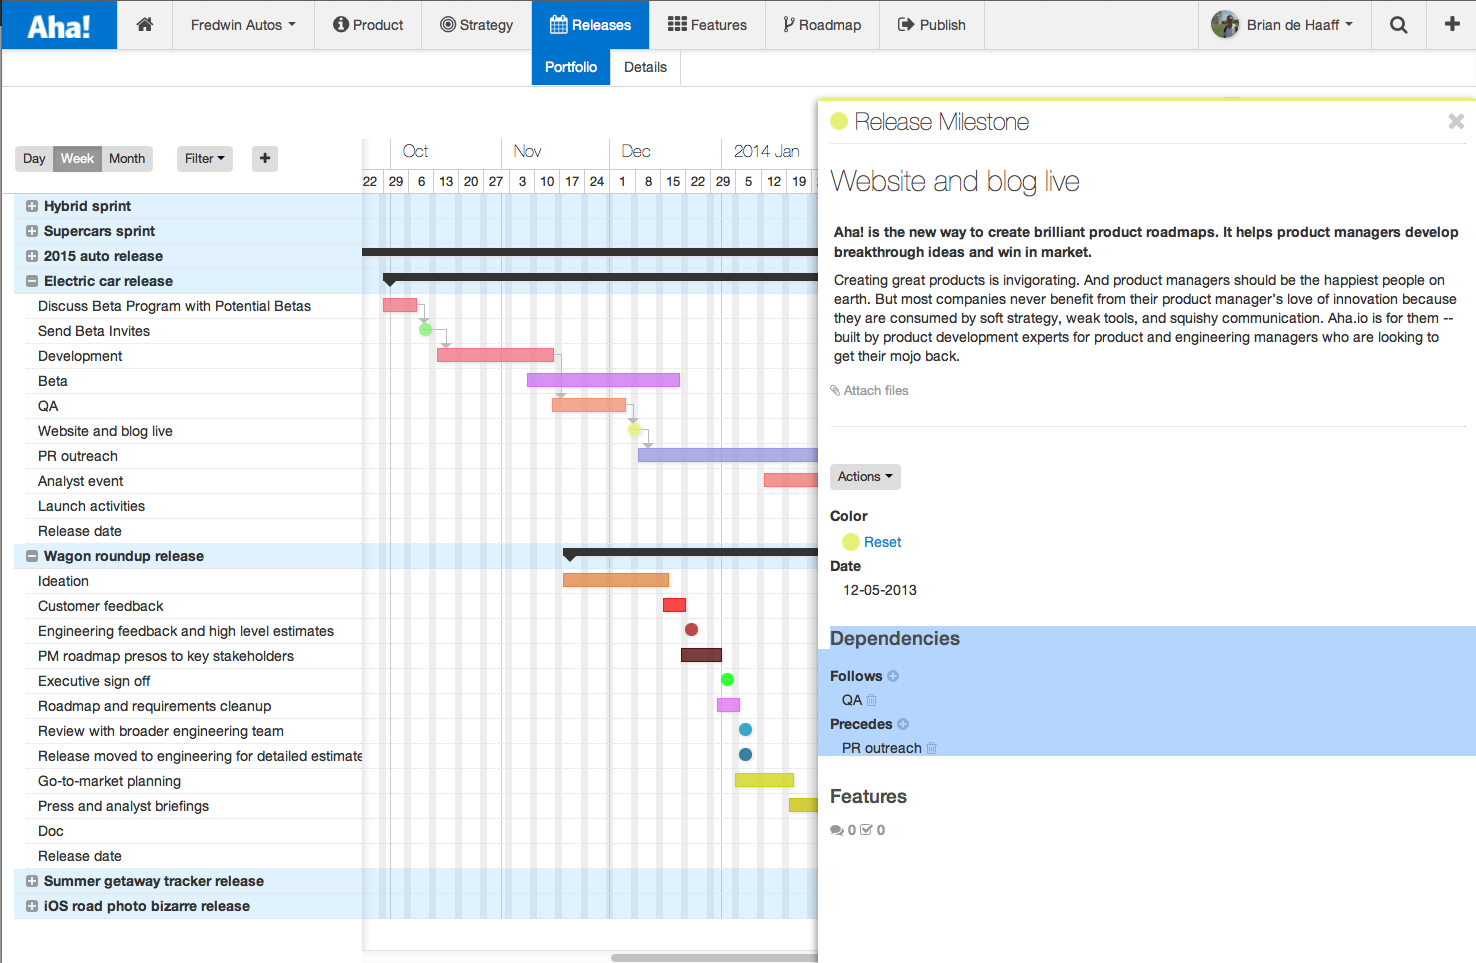Select the Details tab
1476x963 pixels.
[x=645, y=67]
